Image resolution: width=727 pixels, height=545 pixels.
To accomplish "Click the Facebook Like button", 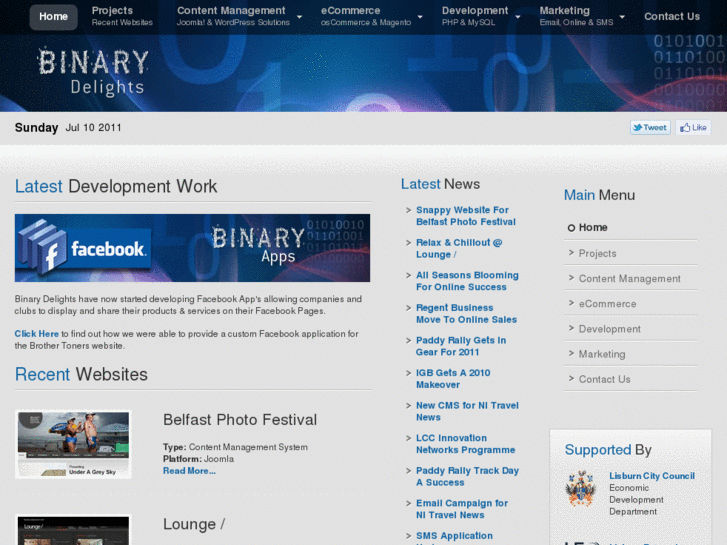I will [x=693, y=128].
